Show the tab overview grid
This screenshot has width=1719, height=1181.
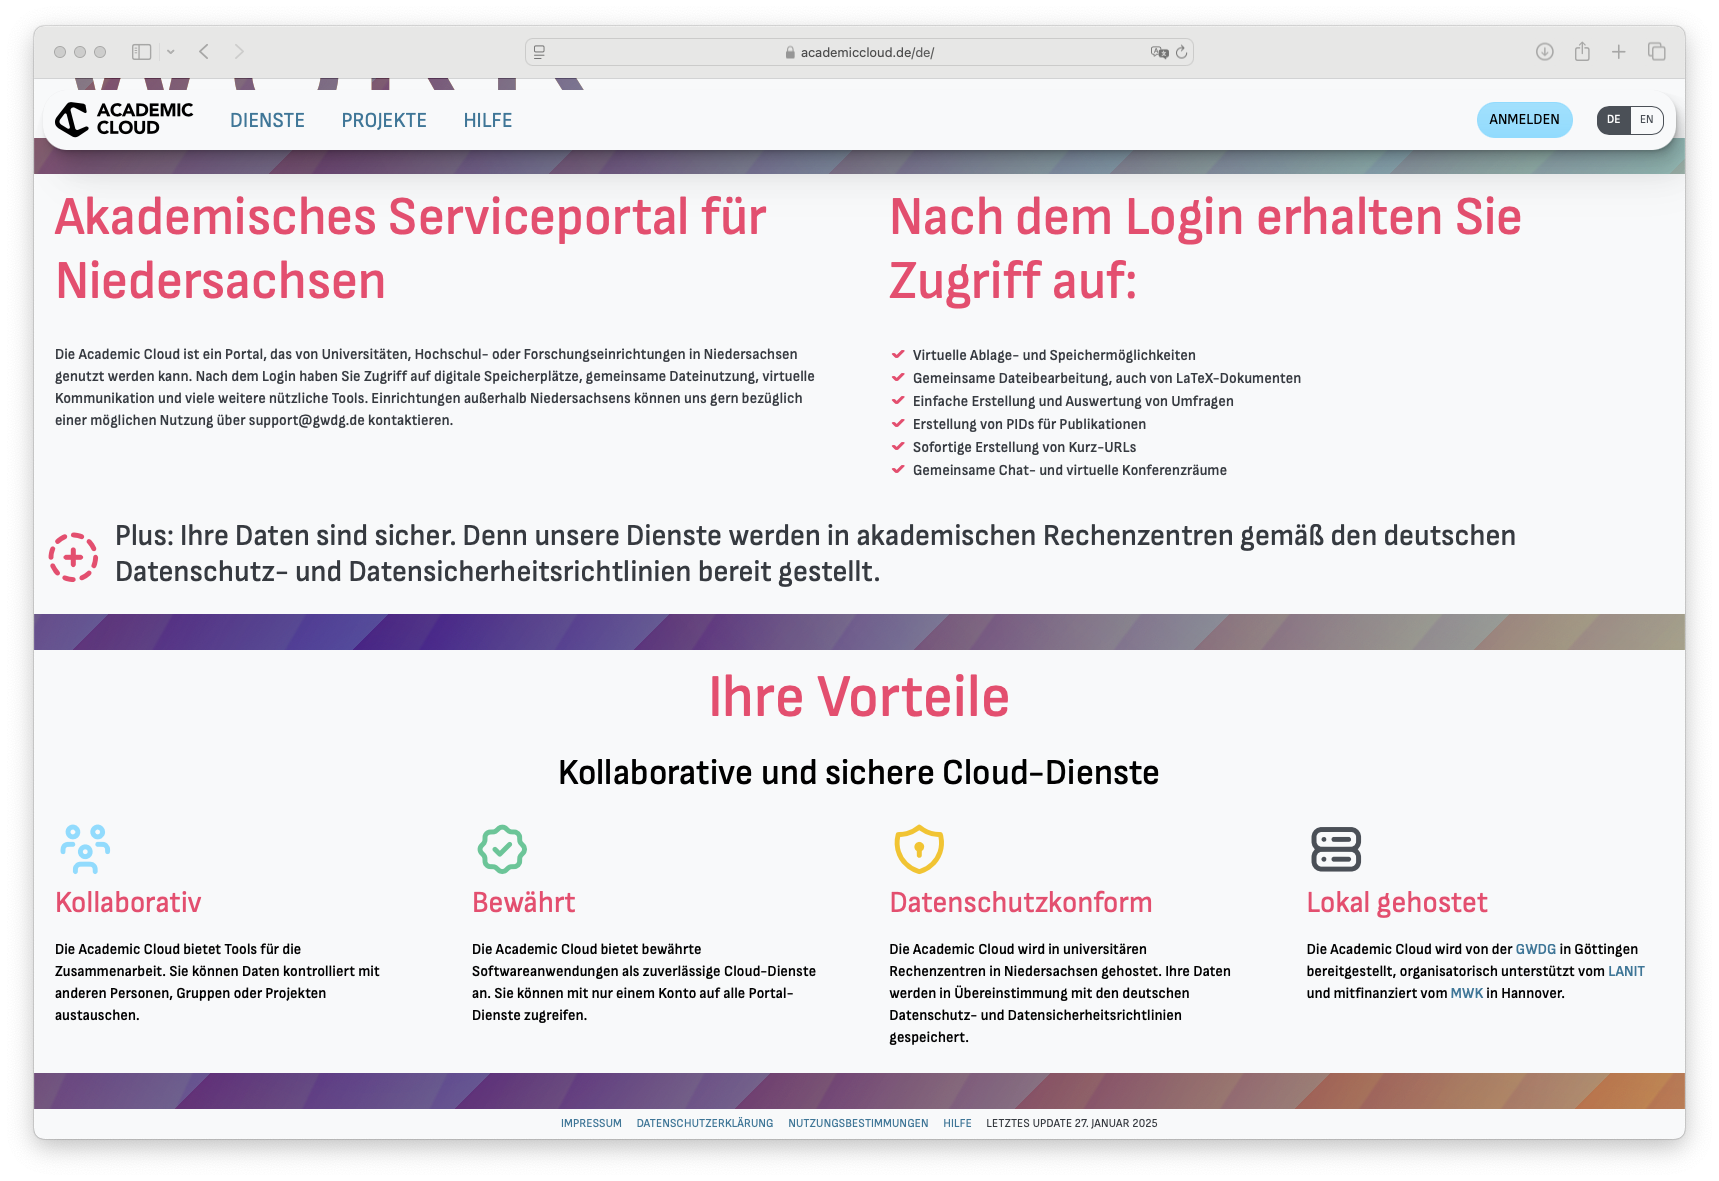1657,51
